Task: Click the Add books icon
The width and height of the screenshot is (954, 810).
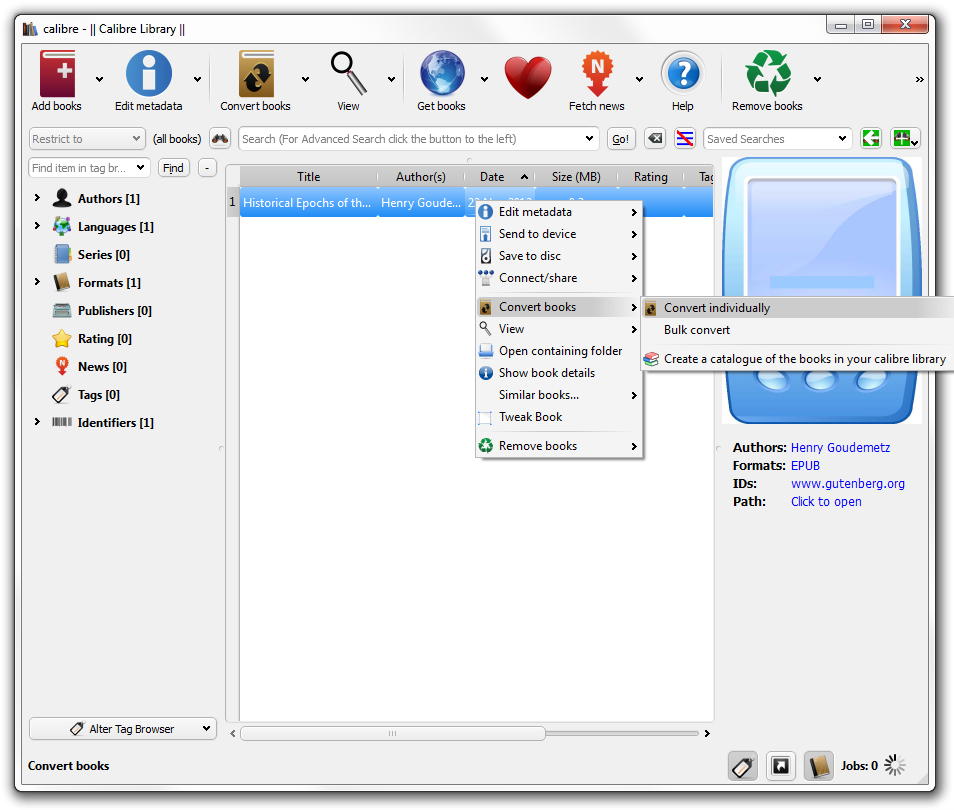Action: coord(57,74)
